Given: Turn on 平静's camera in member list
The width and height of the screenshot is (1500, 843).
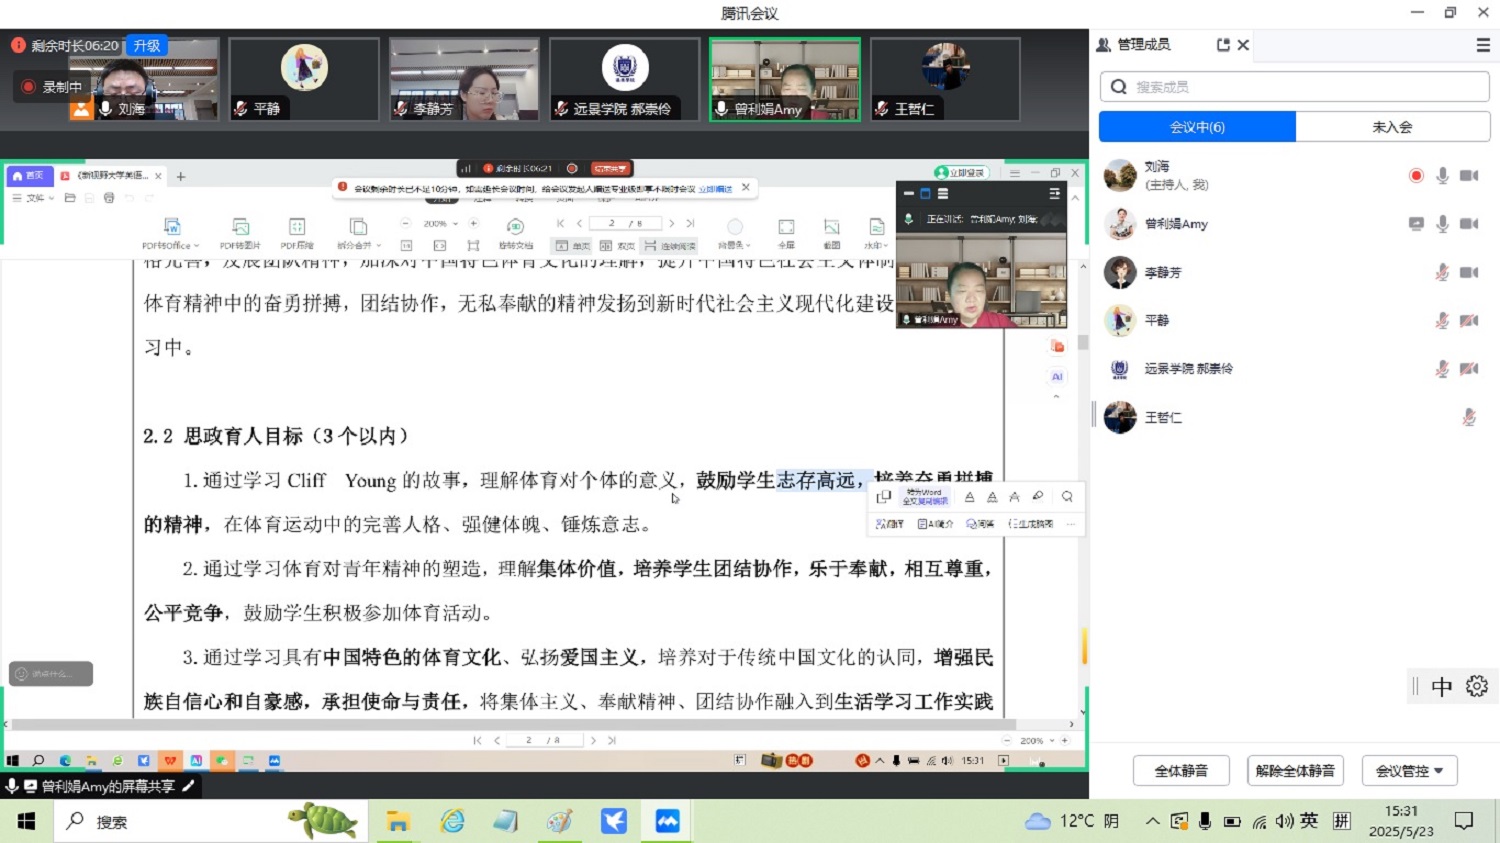Looking at the screenshot, I should coord(1468,320).
